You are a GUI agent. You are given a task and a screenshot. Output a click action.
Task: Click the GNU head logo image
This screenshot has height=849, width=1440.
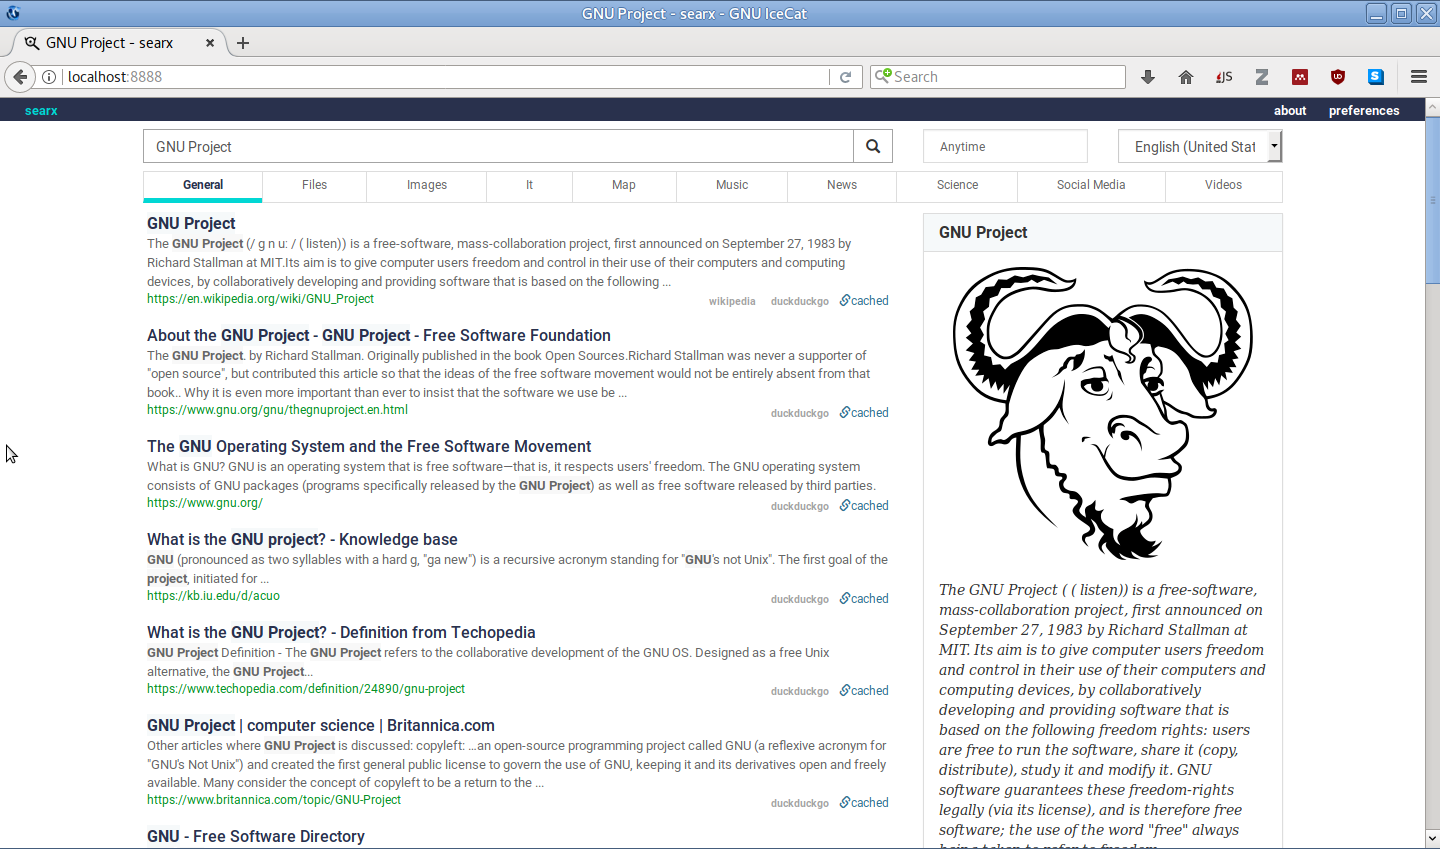click(x=1102, y=412)
